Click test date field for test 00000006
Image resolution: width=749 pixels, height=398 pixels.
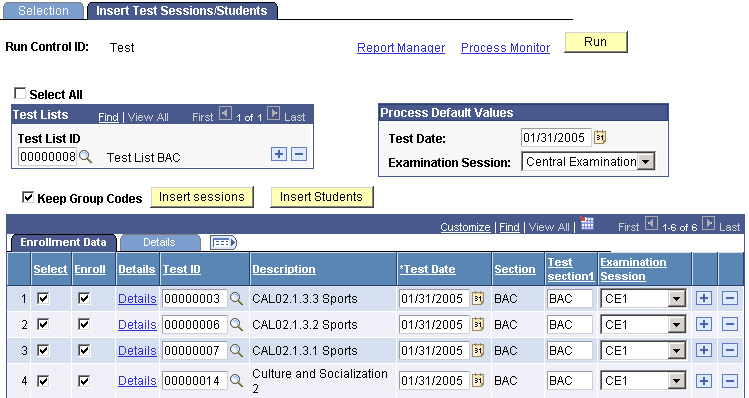[x=434, y=324]
